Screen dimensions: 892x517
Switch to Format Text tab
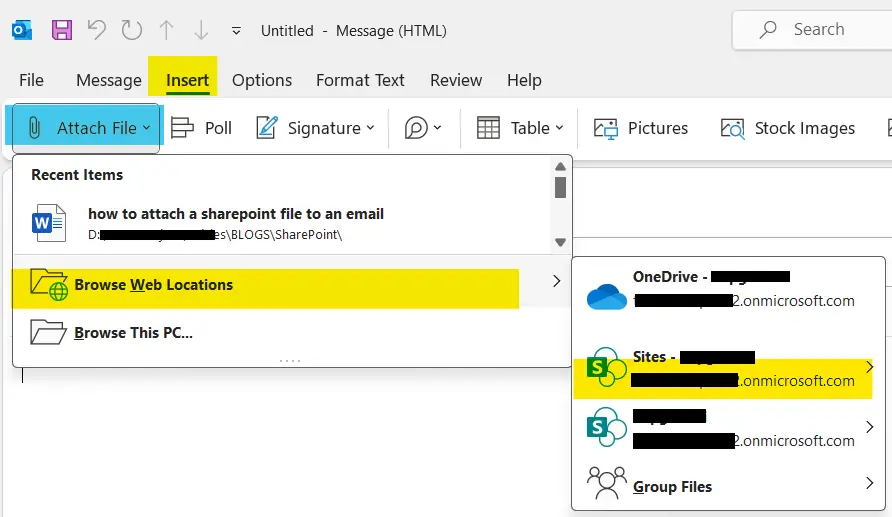coord(360,80)
